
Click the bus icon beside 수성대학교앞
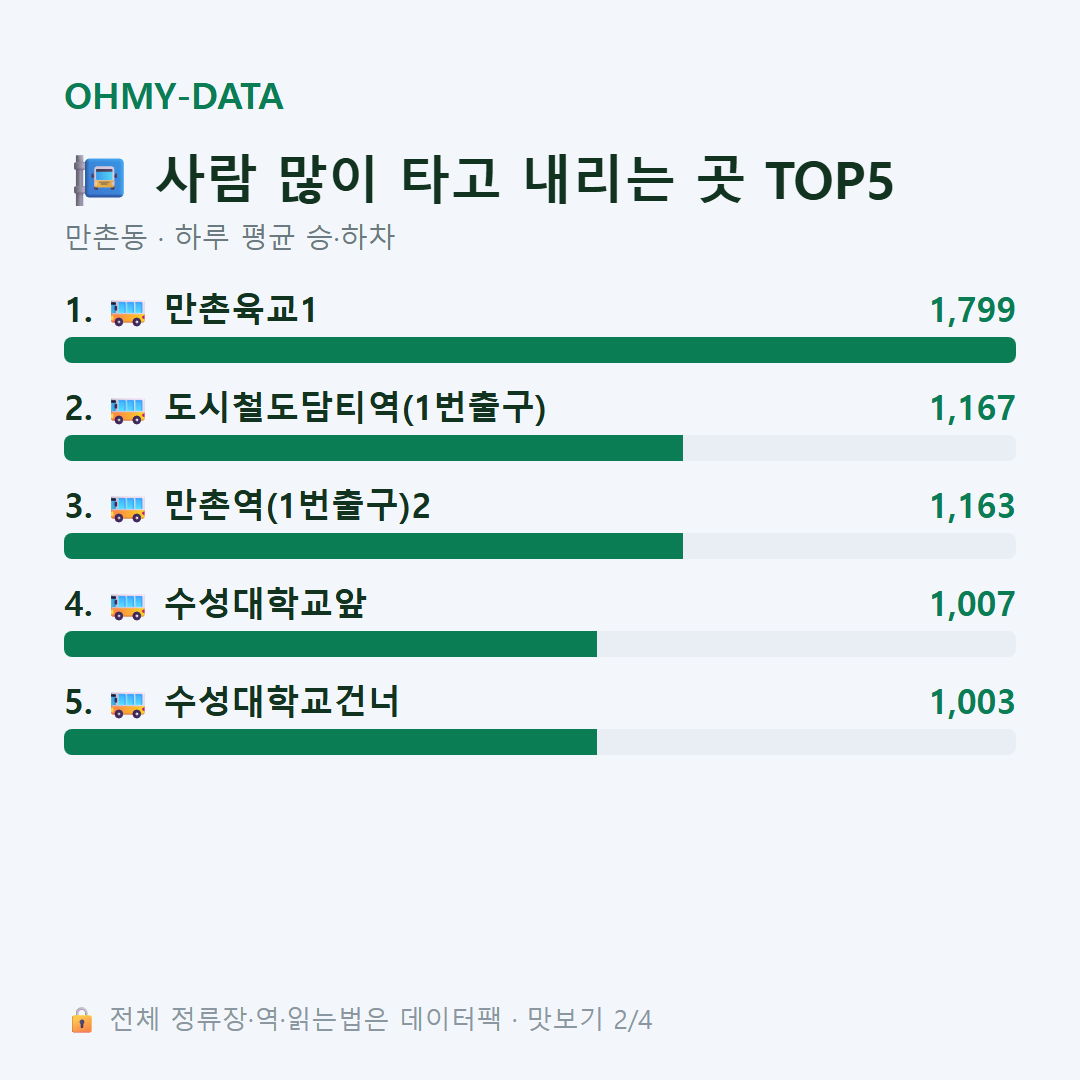click(127, 606)
